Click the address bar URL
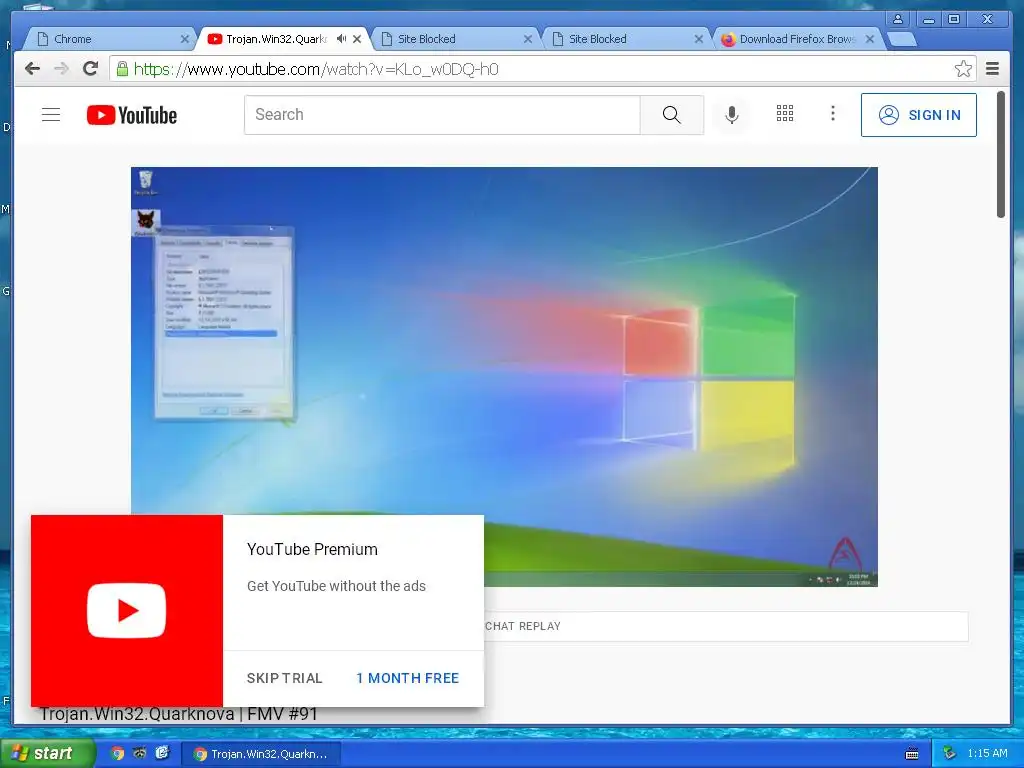 coord(316,69)
